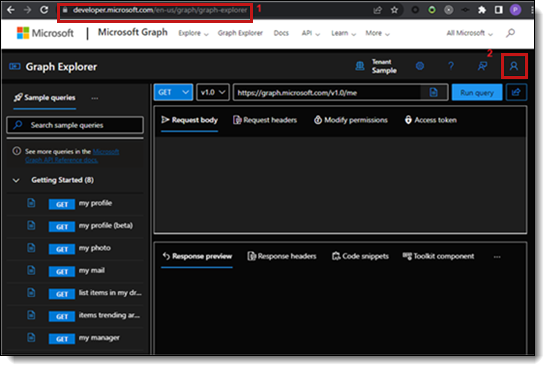Click the Run query button
Screen dimensions: 550x371
pos(477,93)
